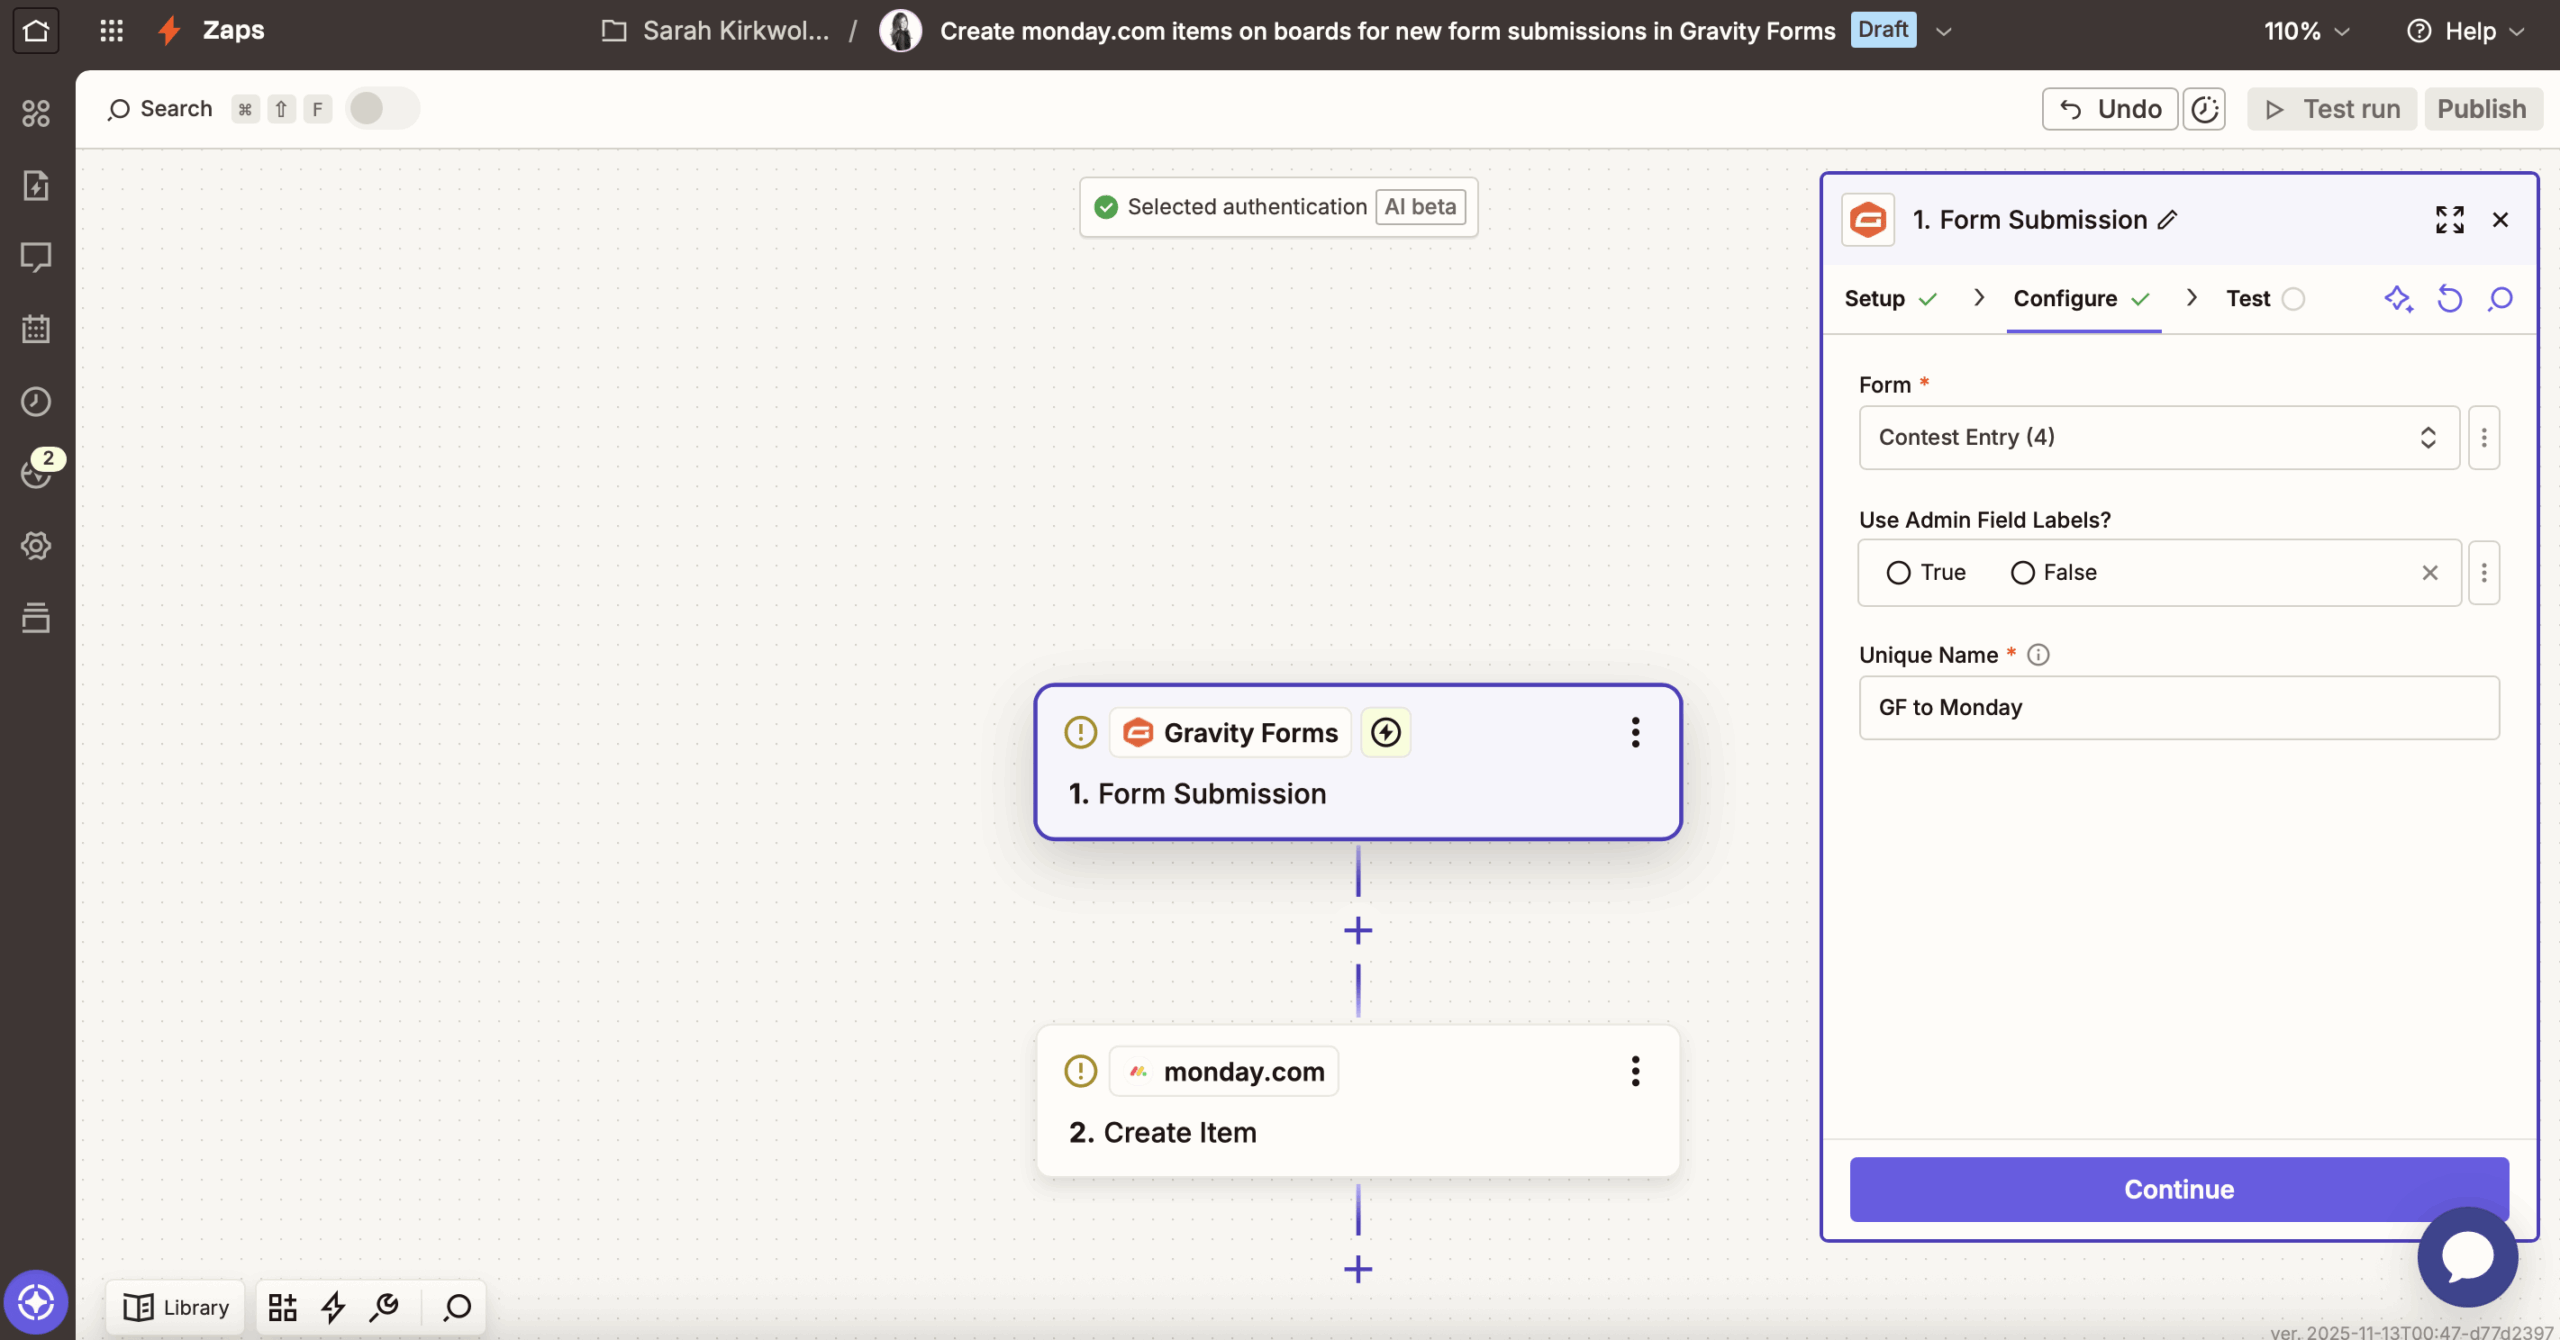Open the Contest Entry form dropdown
The height and width of the screenshot is (1340, 2560).
(2156, 437)
